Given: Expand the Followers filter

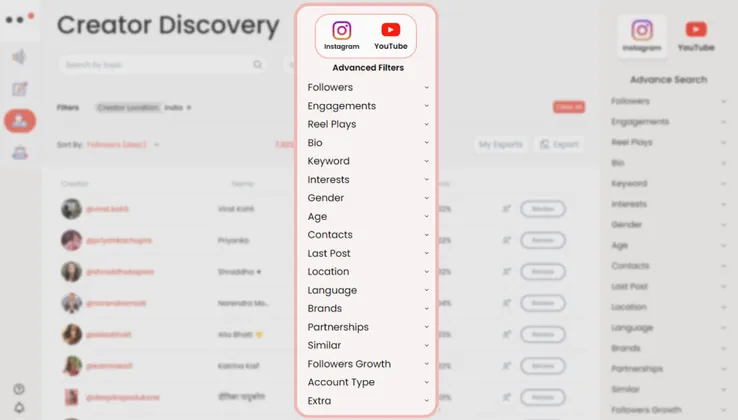Looking at the screenshot, I should pyautogui.click(x=368, y=87).
